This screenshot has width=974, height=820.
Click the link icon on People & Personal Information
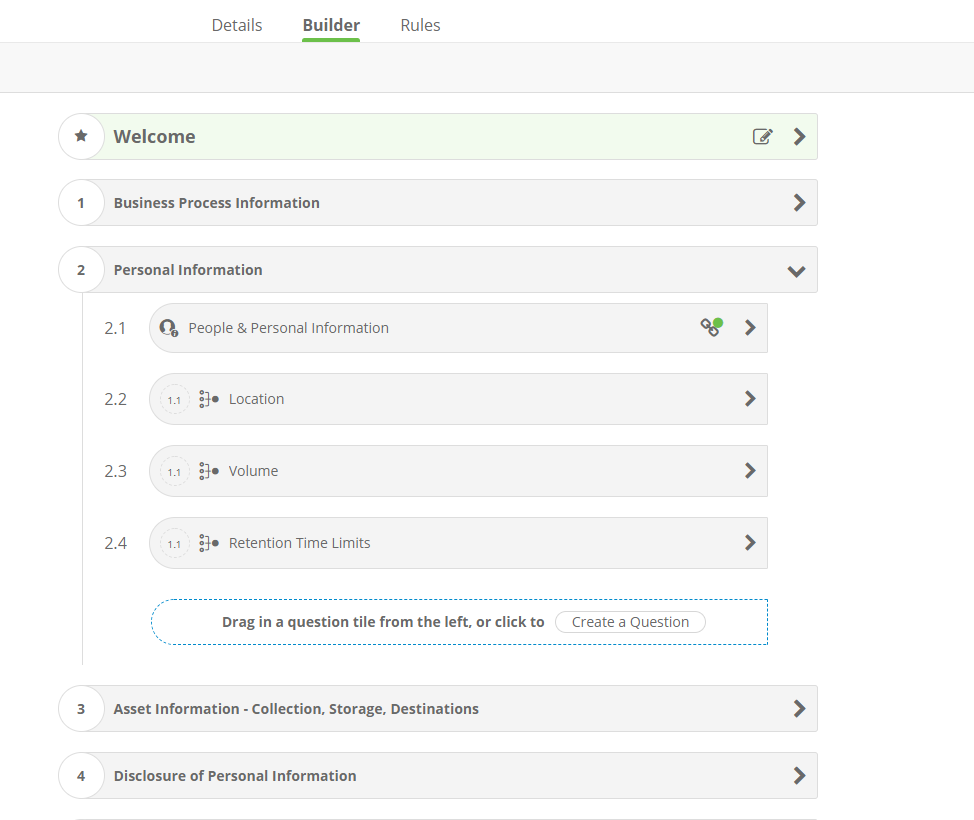click(711, 327)
